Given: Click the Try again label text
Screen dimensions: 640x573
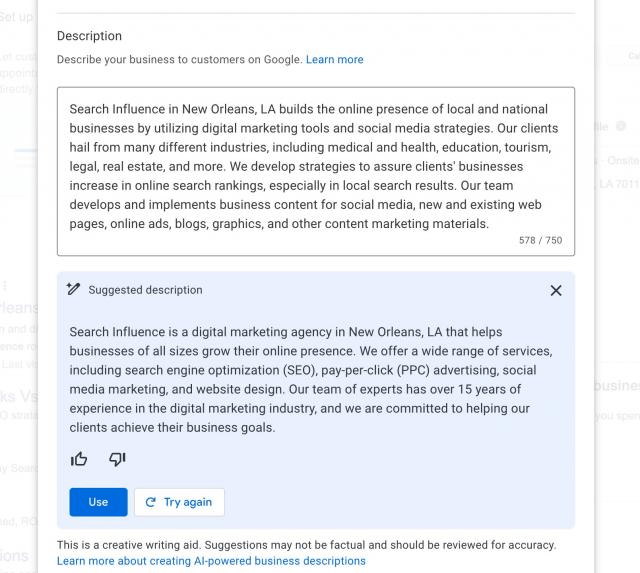Looking at the screenshot, I should [x=188, y=502].
